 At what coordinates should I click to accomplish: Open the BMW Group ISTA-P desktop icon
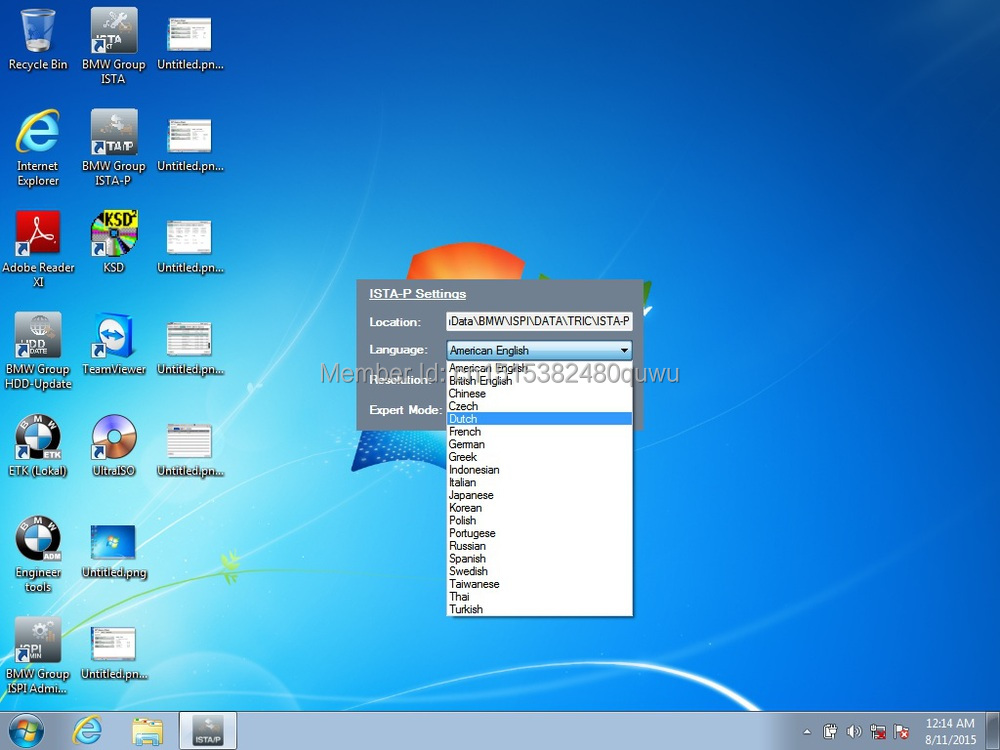pyautogui.click(x=113, y=134)
